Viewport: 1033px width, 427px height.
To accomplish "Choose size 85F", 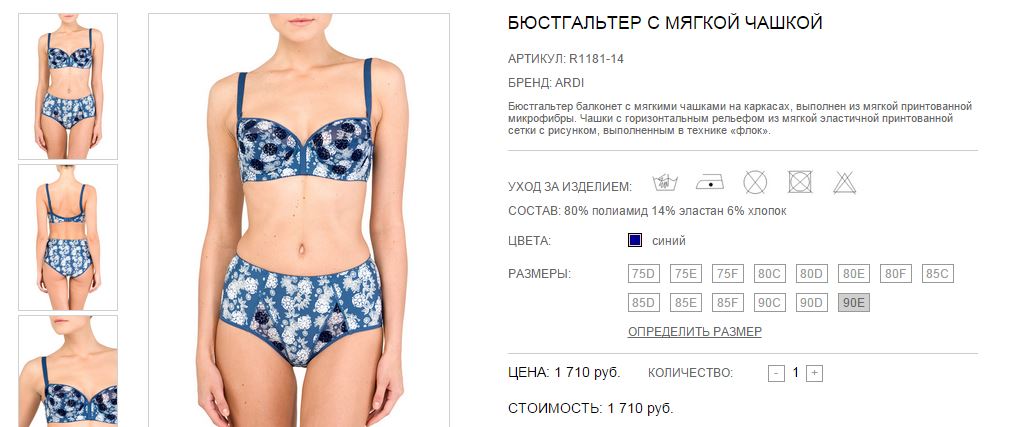I will point(727,302).
